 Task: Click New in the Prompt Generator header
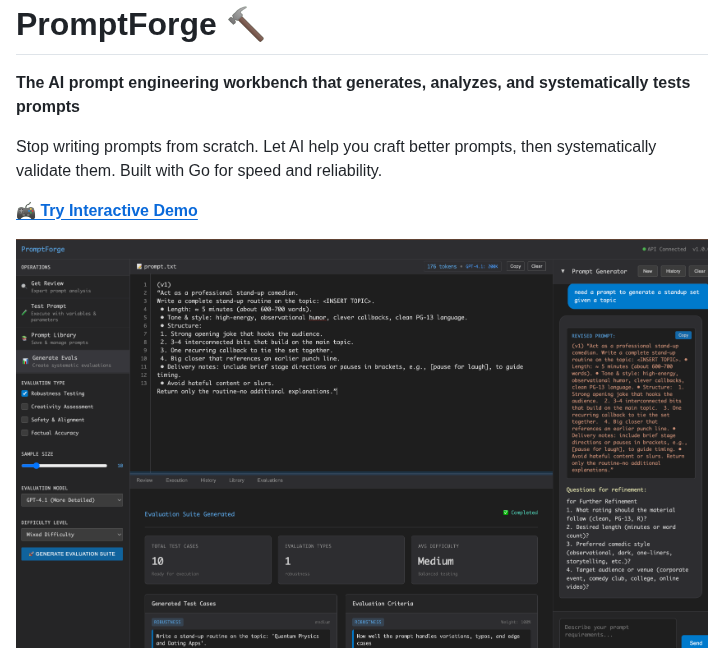point(647,271)
